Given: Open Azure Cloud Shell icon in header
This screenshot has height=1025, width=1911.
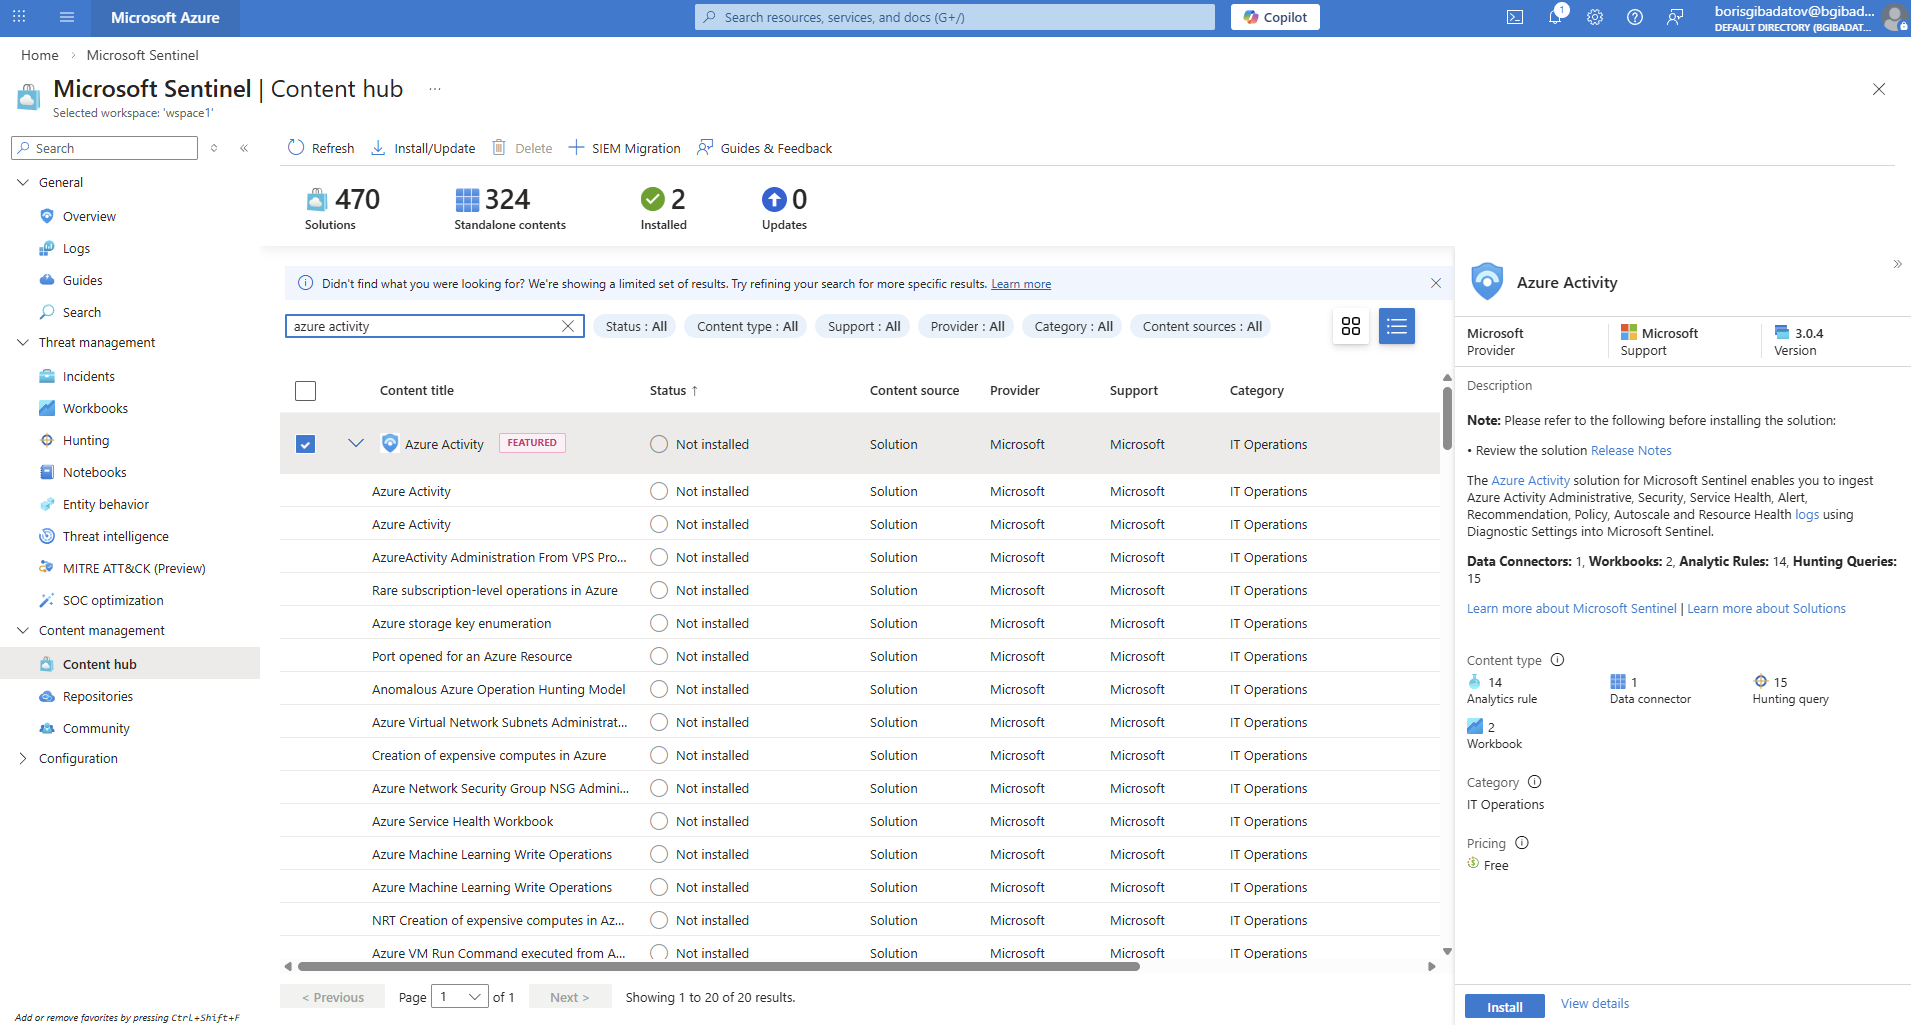Looking at the screenshot, I should pyautogui.click(x=1515, y=17).
